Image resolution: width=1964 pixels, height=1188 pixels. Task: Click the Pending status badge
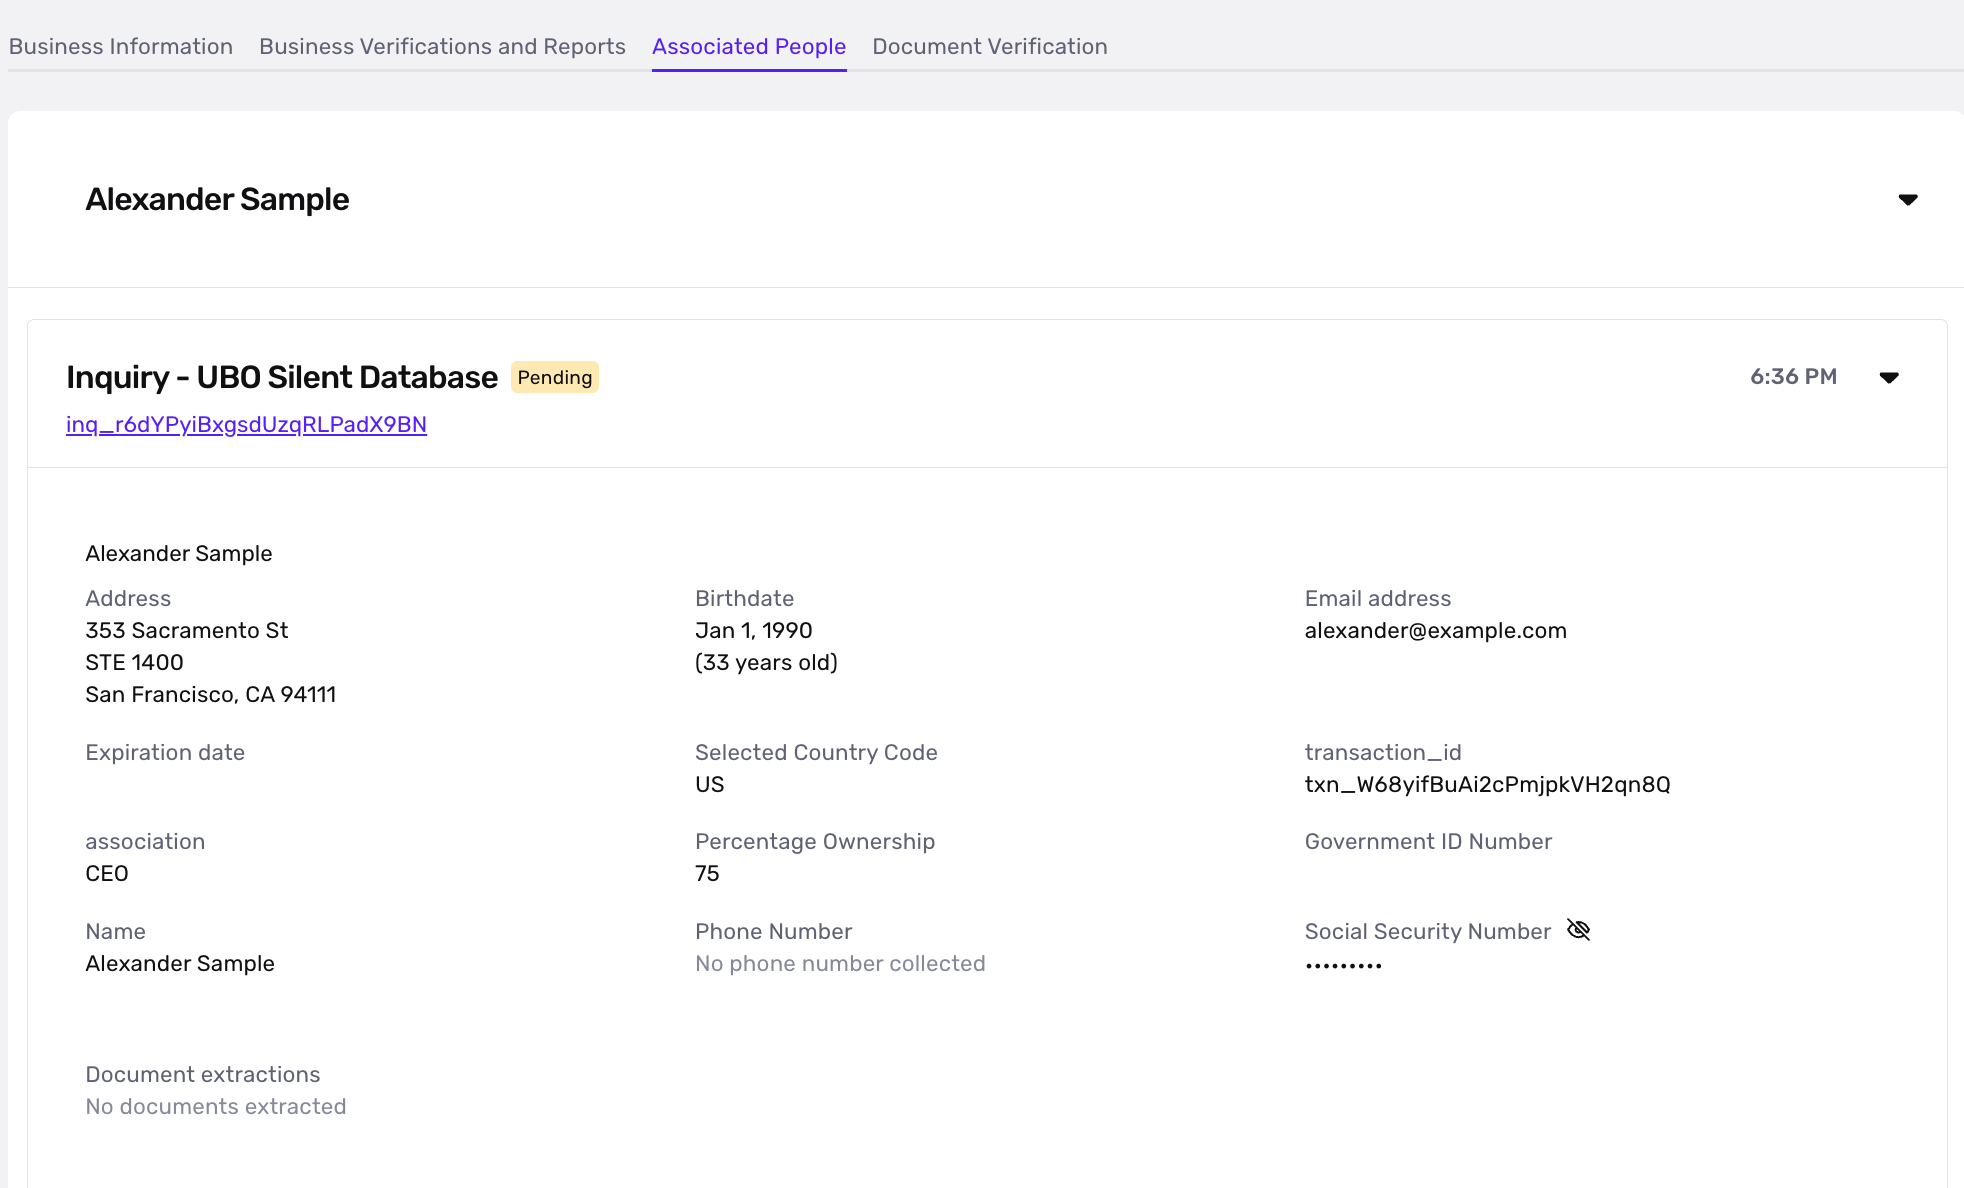click(x=554, y=378)
